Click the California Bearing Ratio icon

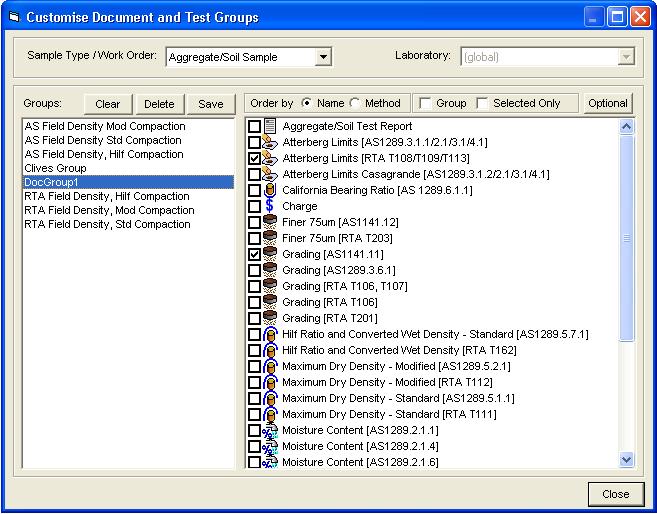click(271, 191)
